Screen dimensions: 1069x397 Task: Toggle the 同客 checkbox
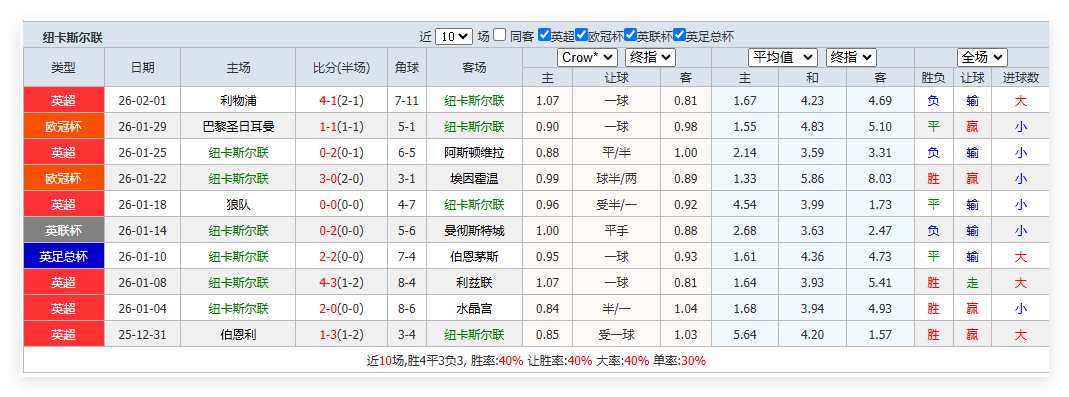pos(500,35)
